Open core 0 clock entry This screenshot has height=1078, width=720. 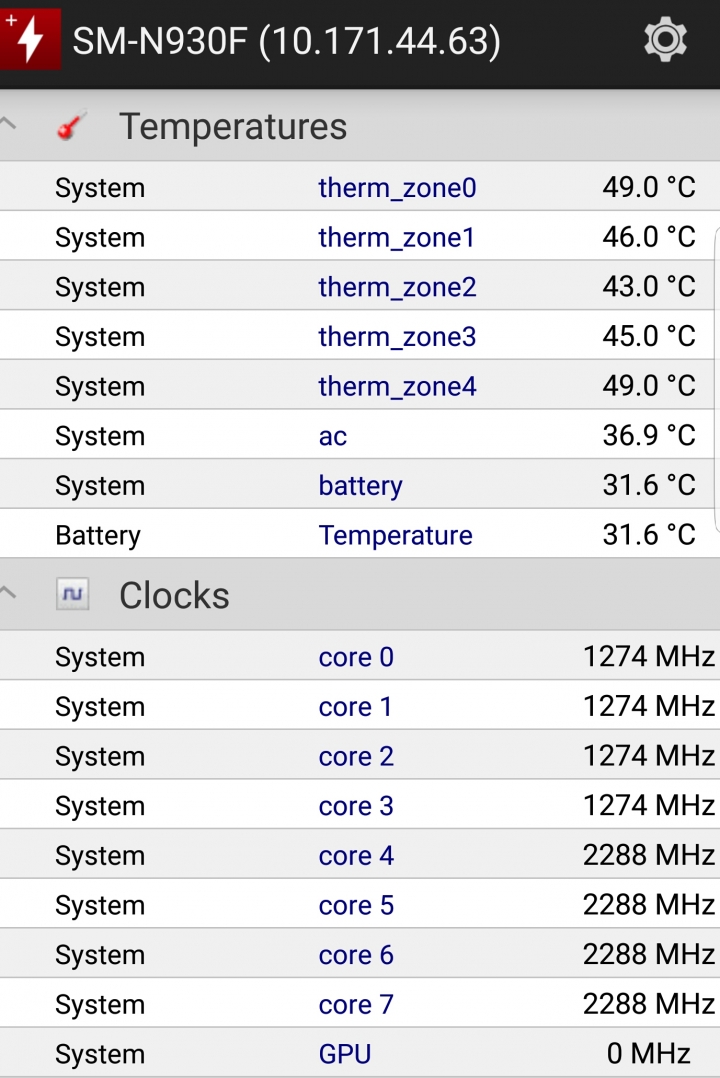tap(356, 657)
